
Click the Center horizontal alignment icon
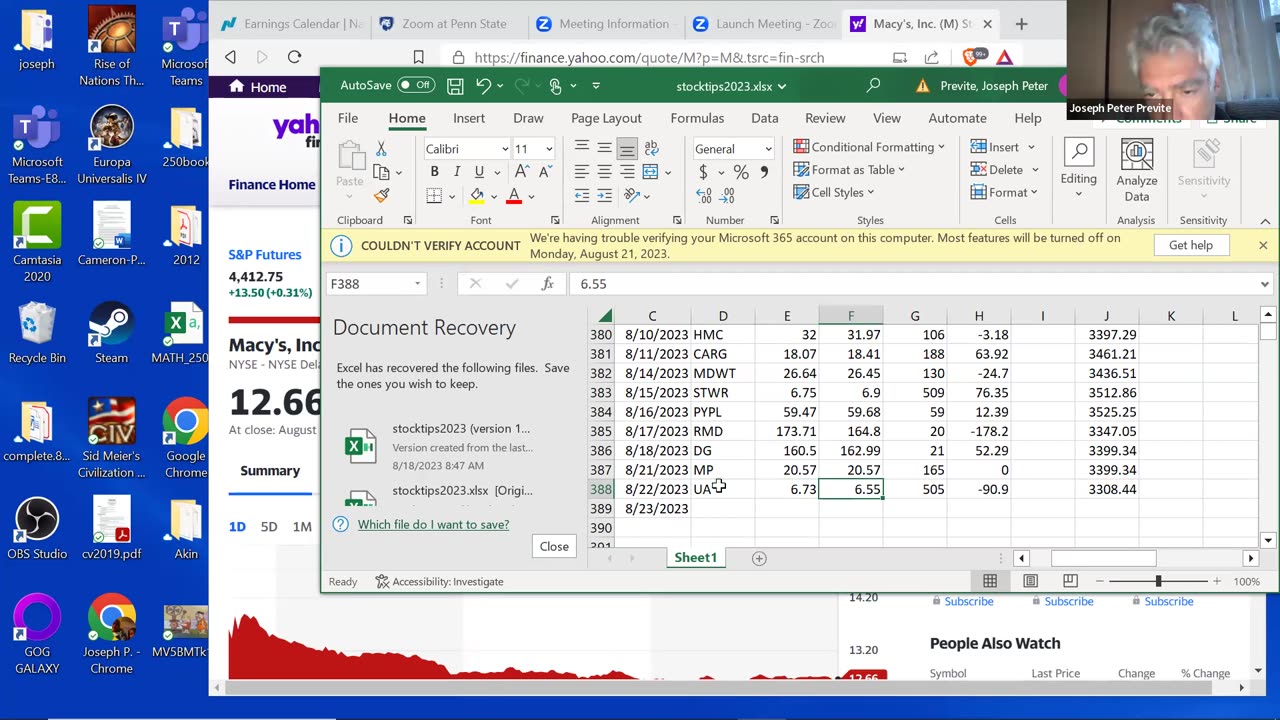pos(603,172)
